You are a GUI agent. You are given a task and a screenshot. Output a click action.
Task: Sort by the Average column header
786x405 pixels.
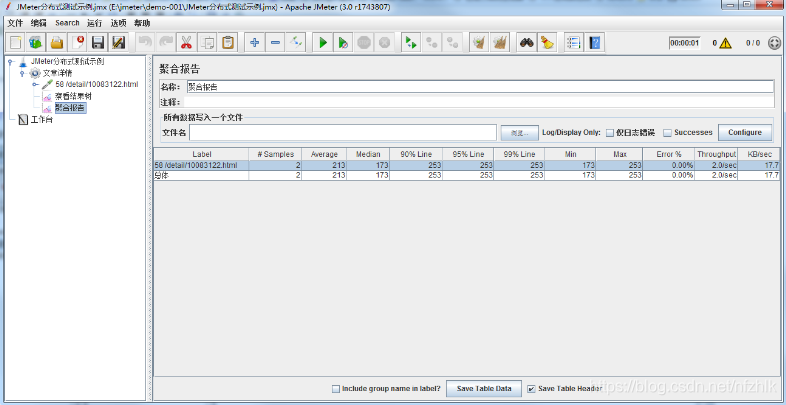click(324, 154)
